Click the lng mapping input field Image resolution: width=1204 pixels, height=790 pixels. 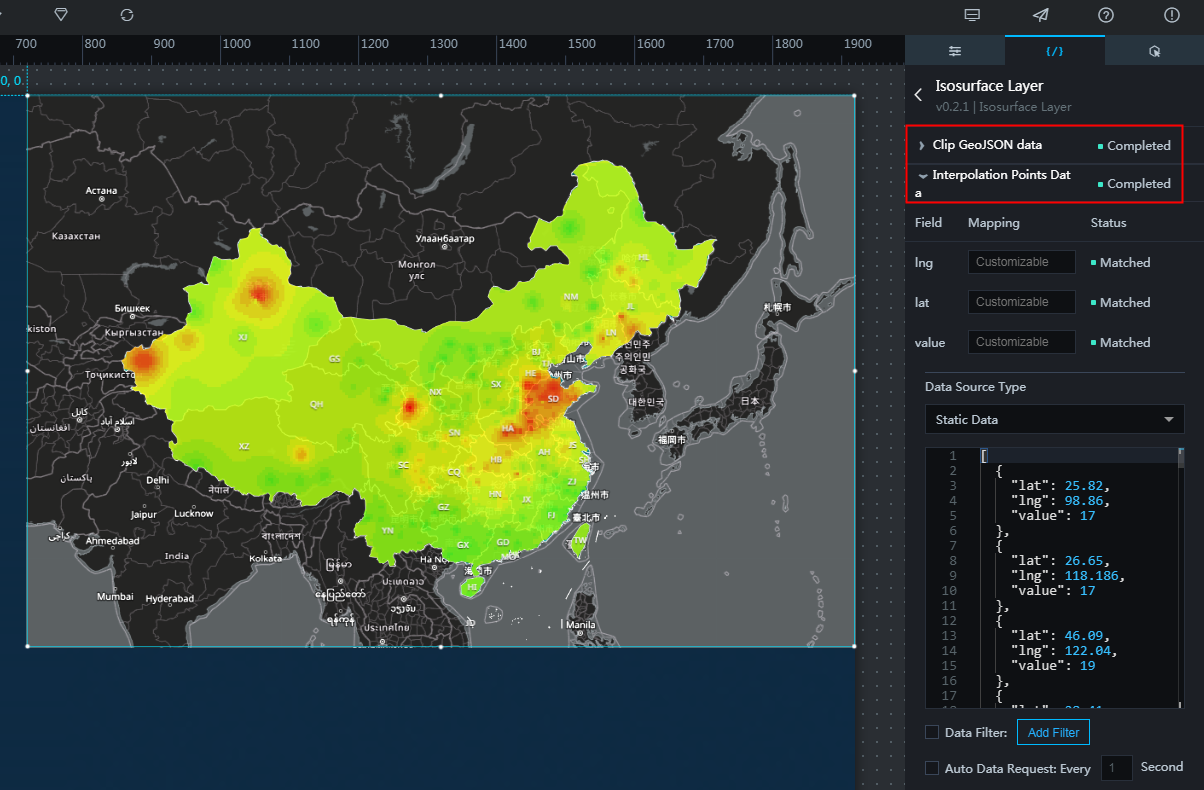1021,262
